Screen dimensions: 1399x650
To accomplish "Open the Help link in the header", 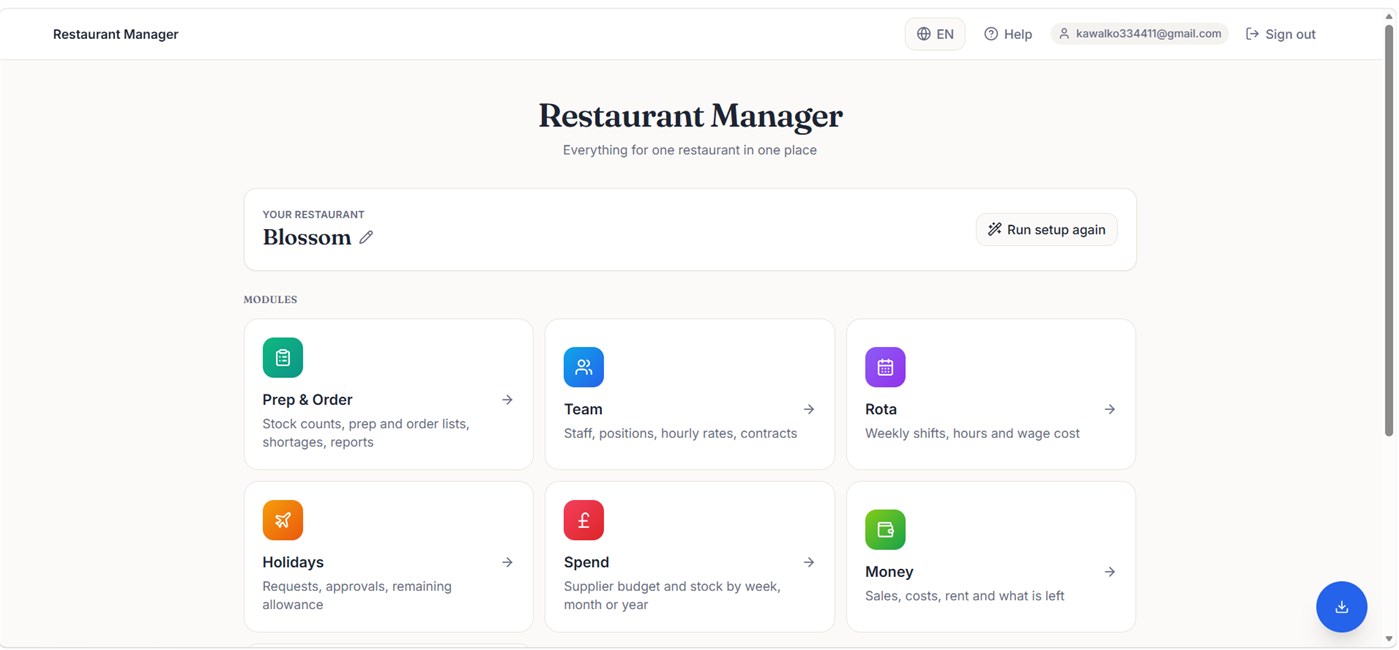I will 1008,34.
